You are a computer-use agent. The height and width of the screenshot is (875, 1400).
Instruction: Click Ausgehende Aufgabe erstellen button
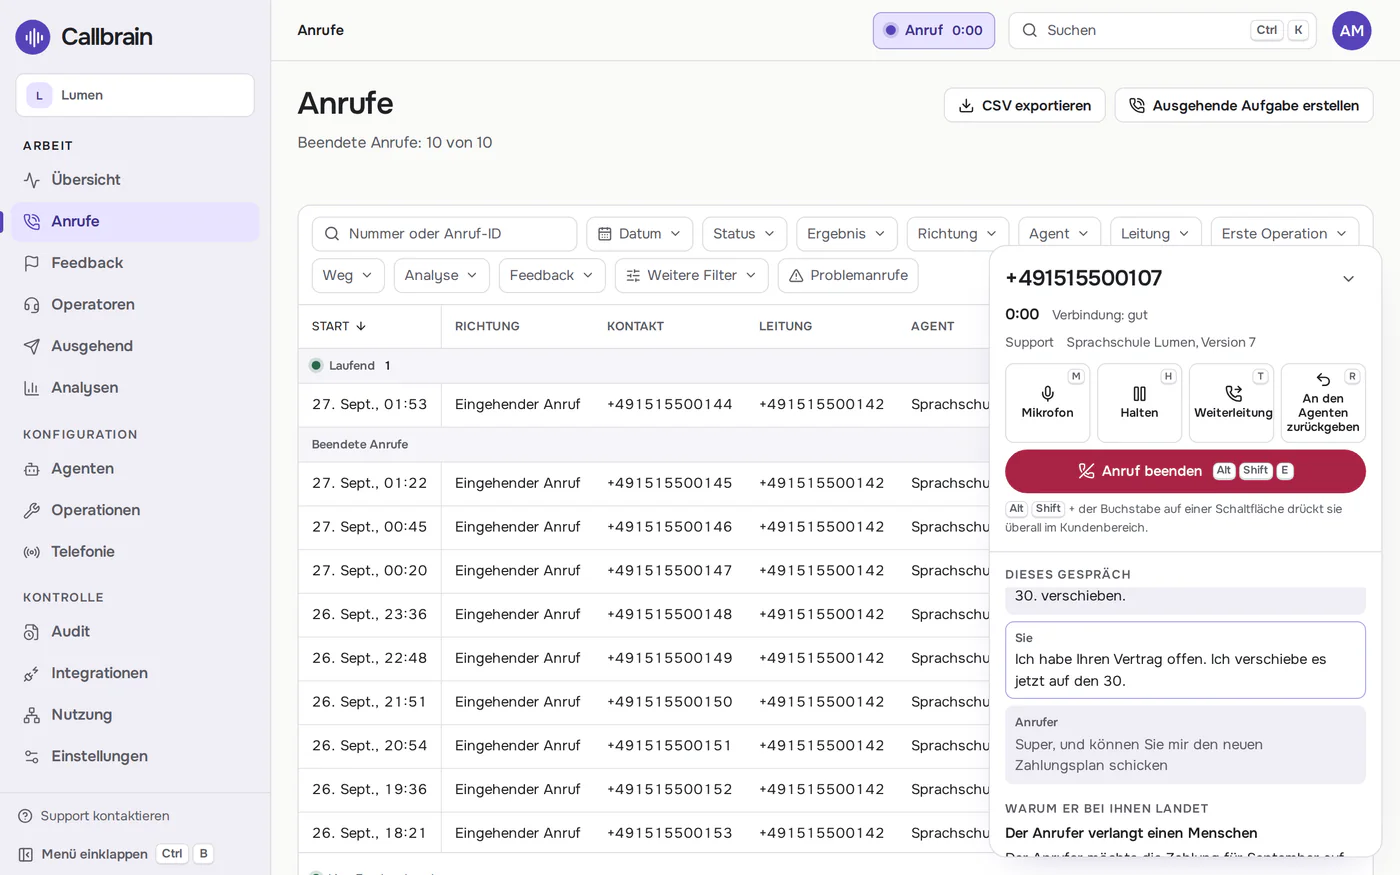pyautogui.click(x=1244, y=106)
